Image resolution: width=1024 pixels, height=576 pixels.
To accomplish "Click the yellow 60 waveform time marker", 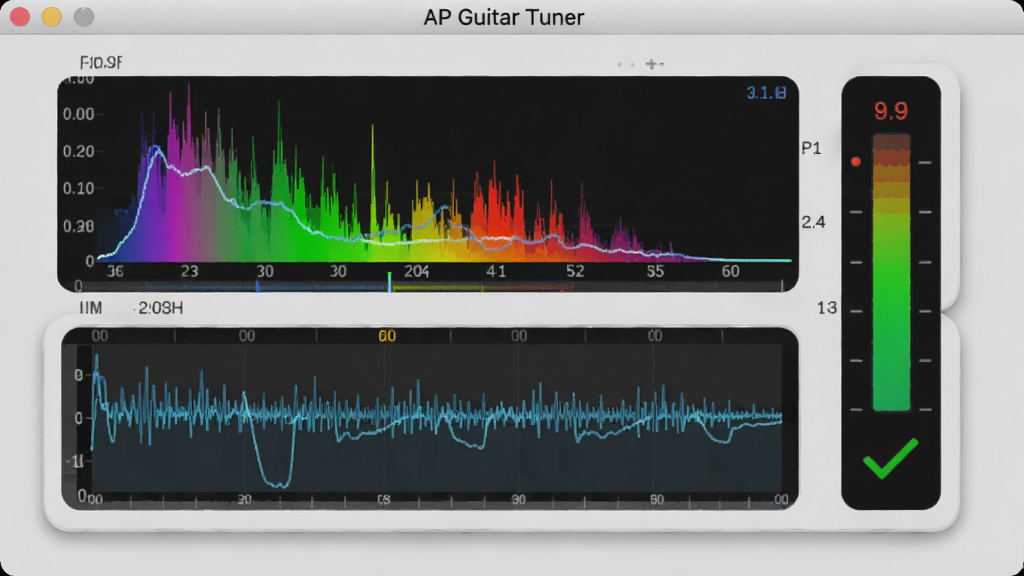I will point(387,336).
